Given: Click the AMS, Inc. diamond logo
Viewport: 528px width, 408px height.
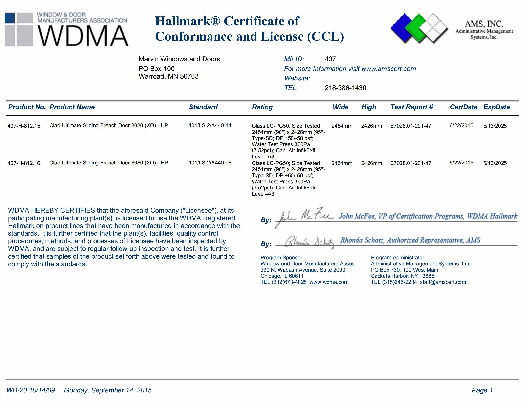Looking at the screenshot, I should (x=419, y=28).
